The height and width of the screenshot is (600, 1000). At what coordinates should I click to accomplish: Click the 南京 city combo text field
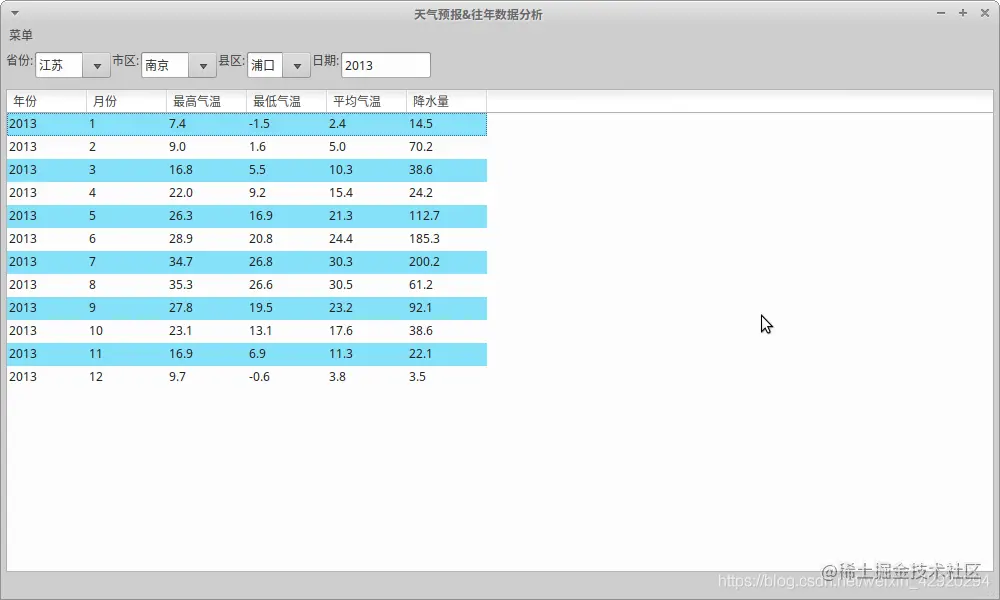coord(165,65)
